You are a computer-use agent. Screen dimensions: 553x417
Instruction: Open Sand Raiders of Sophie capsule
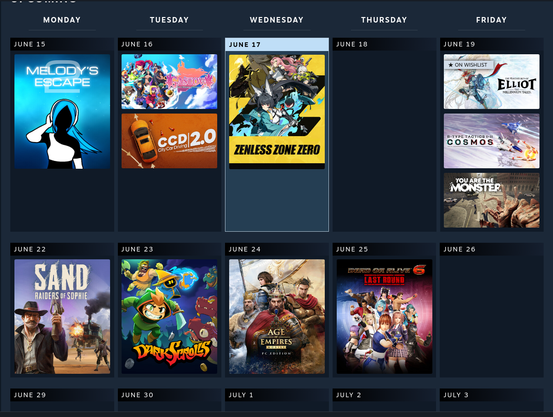(62, 316)
